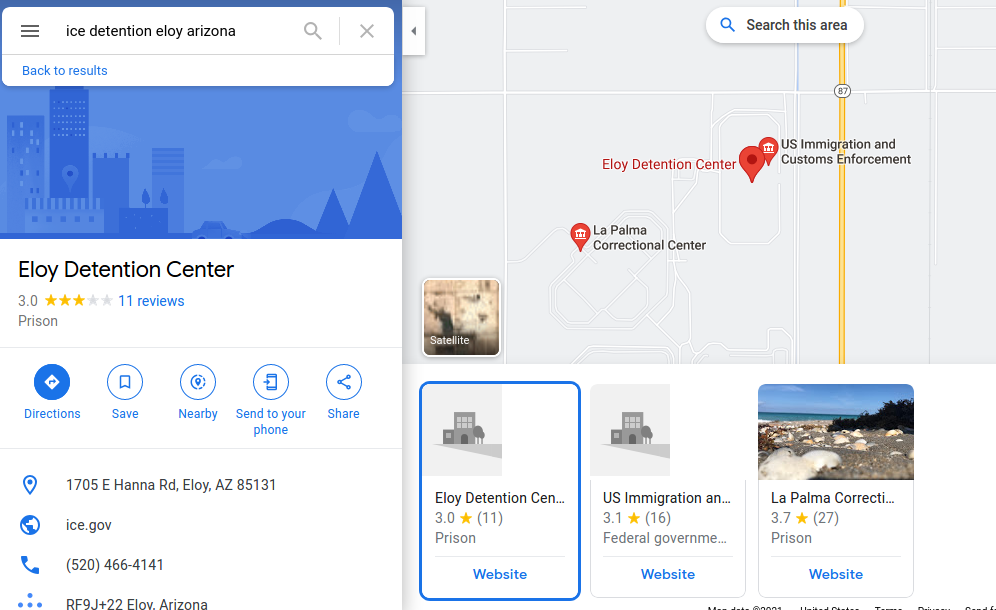The image size is (996, 610).
Task: Click inside the search text field
Action: tap(178, 30)
